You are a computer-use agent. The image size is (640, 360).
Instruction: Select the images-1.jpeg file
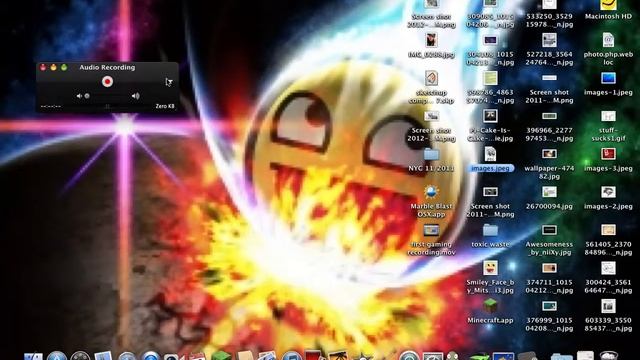[608, 78]
